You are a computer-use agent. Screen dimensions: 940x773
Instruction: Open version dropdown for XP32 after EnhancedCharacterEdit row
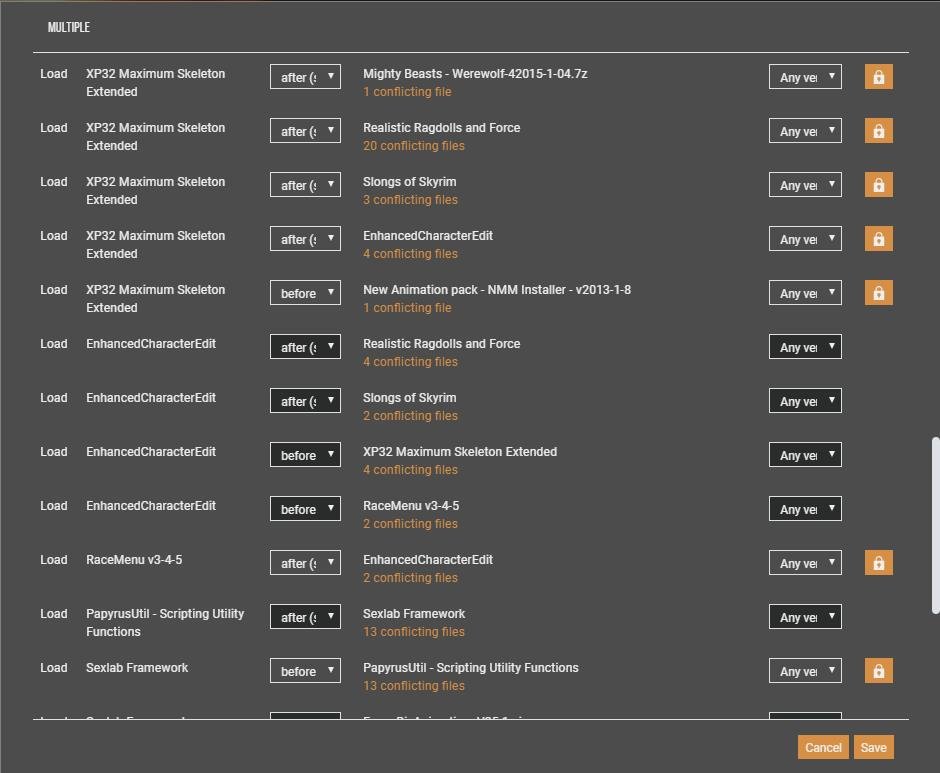click(x=805, y=239)
